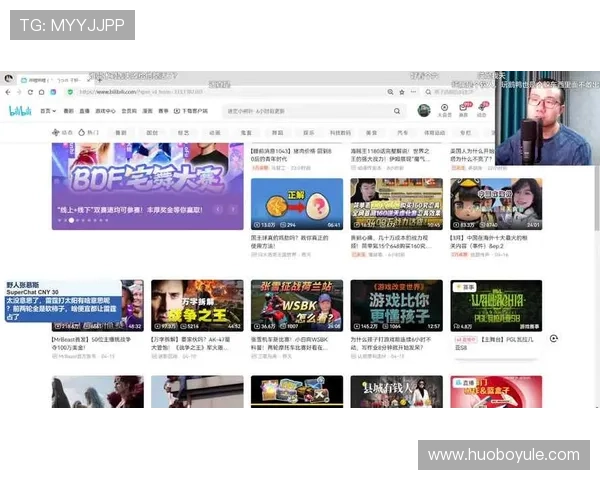Click the green security shield icon
The height and width of the screenshot is (480, 600).
click(70, 92)
